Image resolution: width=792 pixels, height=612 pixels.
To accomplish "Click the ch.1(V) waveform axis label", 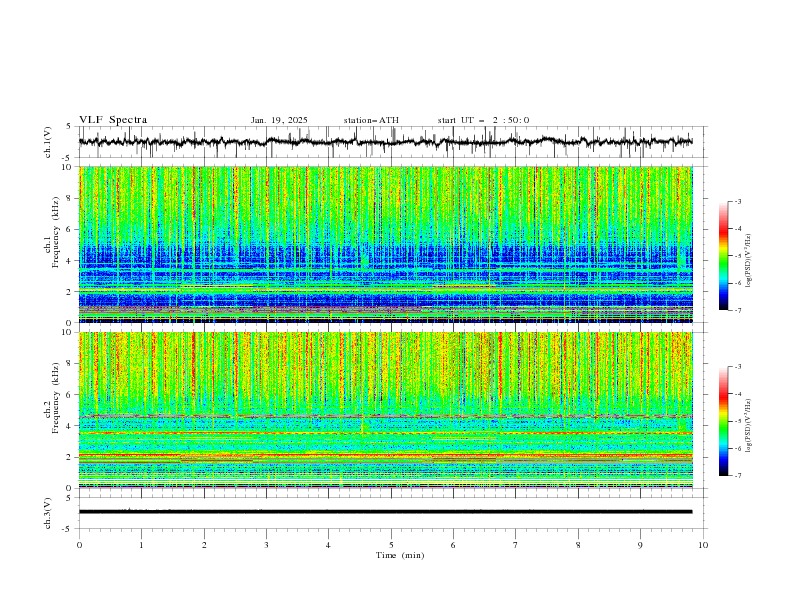I will [x=48, y=142].
